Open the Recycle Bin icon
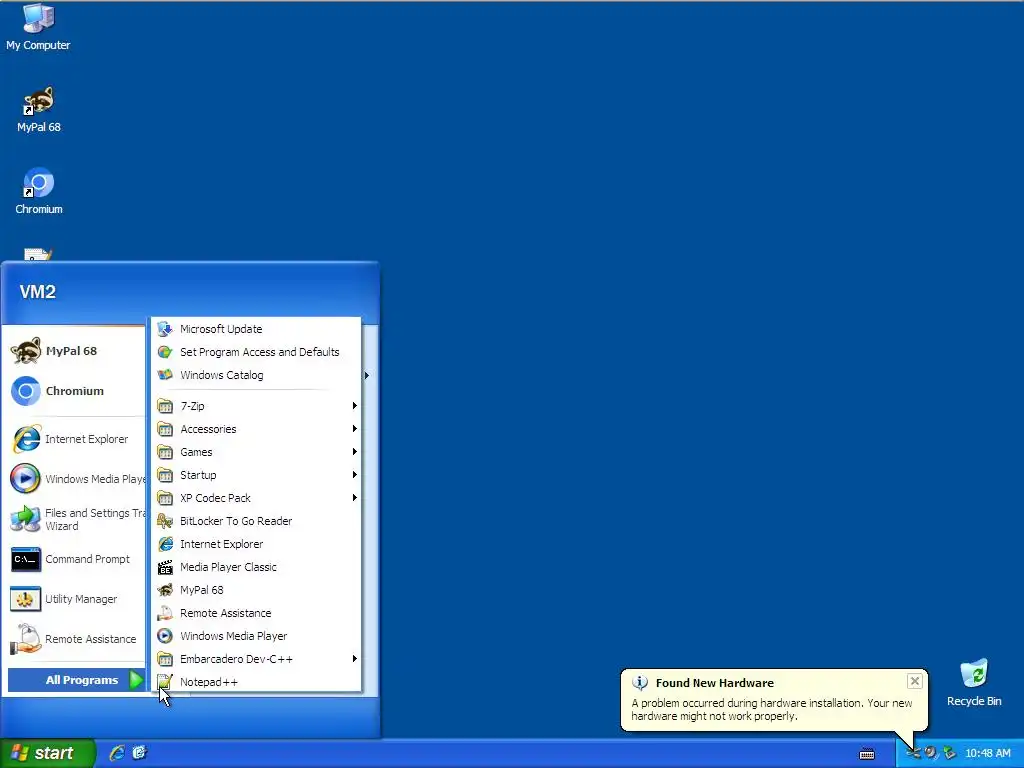Screen dimensions: 1024x768 click(974, 683)
